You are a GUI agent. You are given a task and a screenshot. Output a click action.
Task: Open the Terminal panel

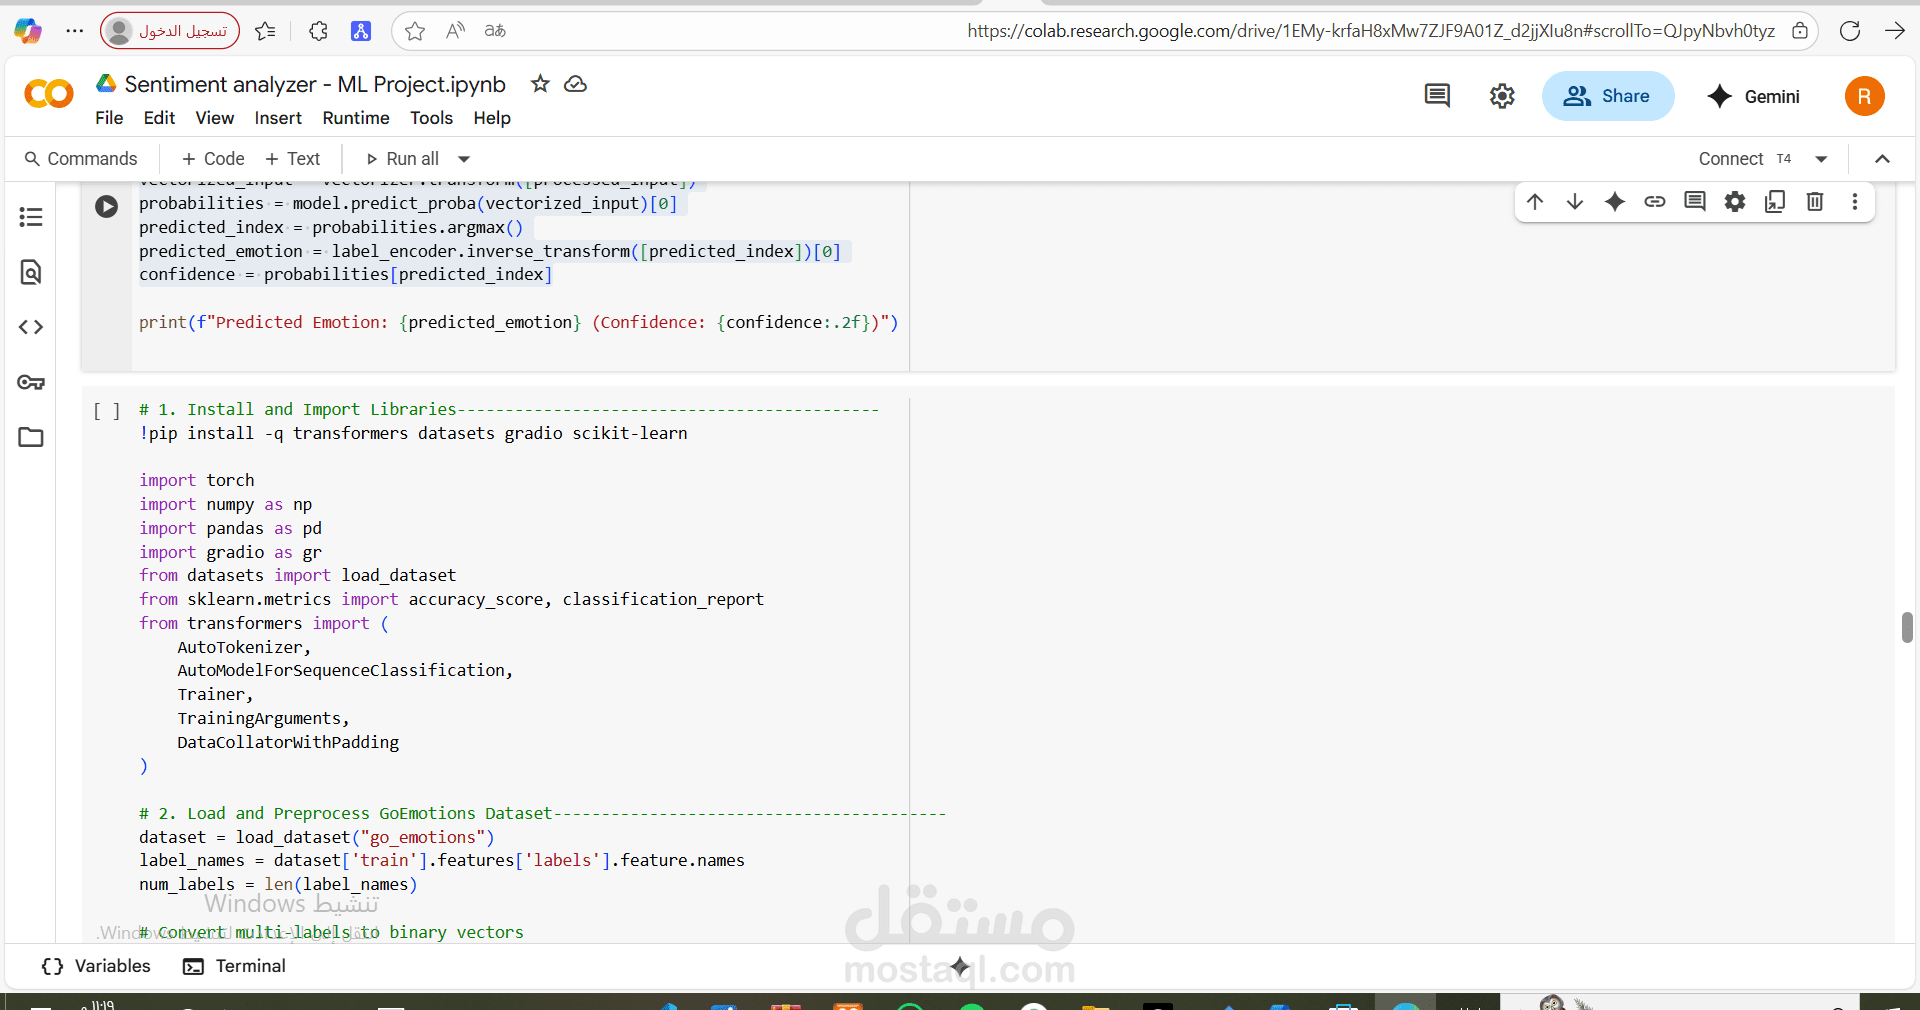[235, 966]
